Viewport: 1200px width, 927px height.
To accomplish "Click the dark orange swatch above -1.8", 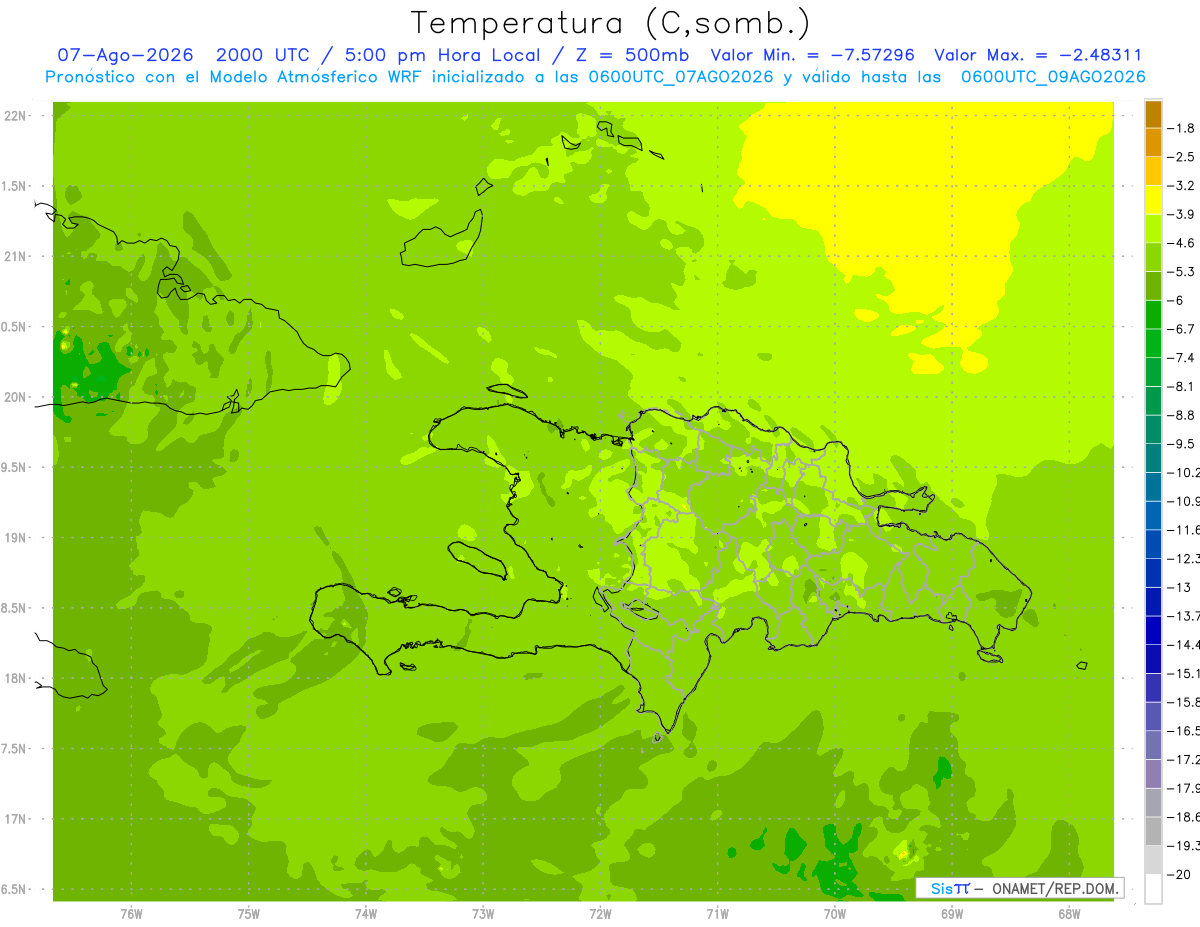I will click(1153, 114).
